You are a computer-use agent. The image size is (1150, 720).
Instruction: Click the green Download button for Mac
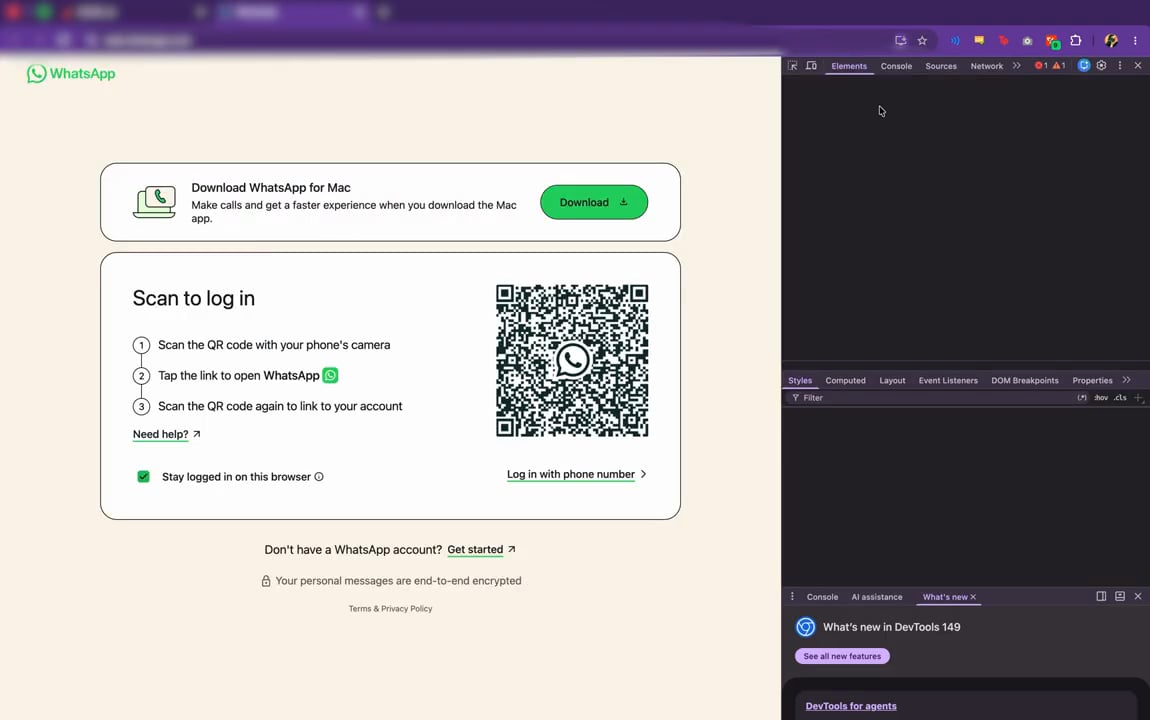pos(593,202)
